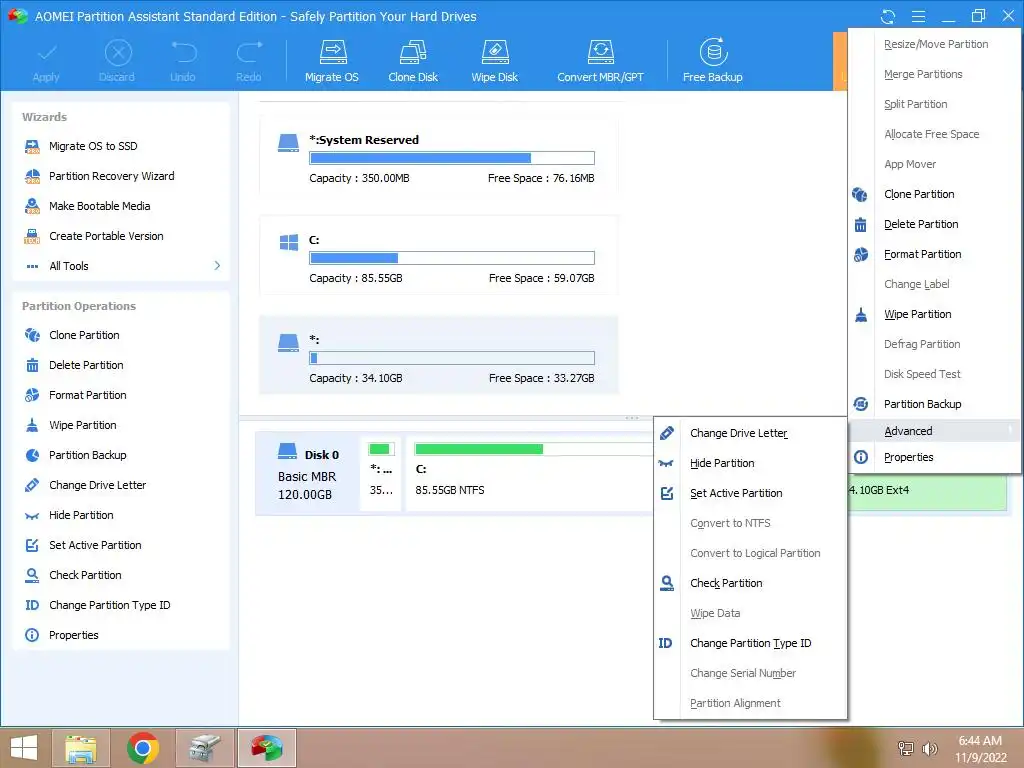Image resolution: width=1024 pixels, height=768 pixels.
Task: Select the System Reserved partition card
Action: click(439, 155)
